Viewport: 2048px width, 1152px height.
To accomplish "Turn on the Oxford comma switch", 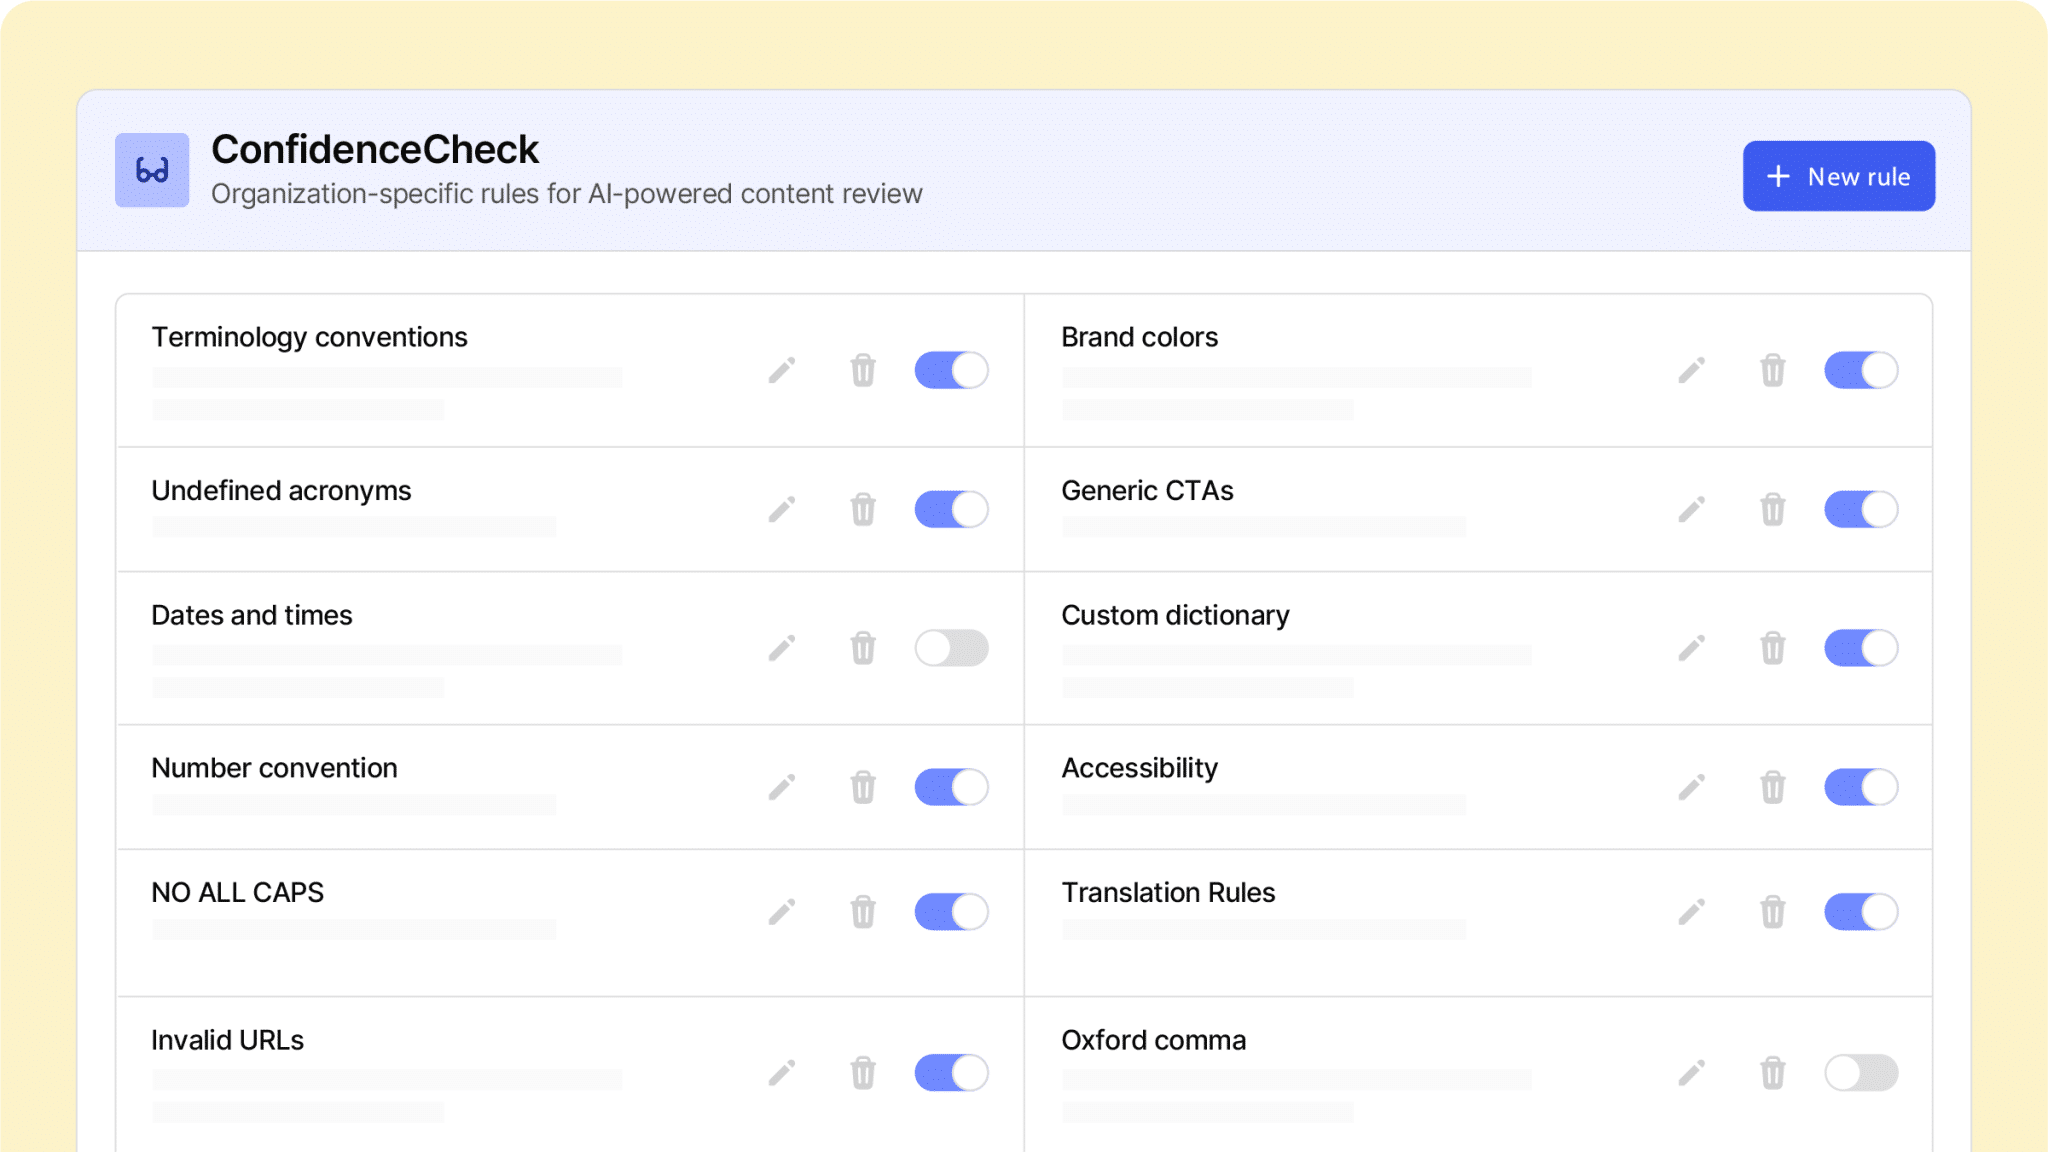I will coord(1860,1072).
